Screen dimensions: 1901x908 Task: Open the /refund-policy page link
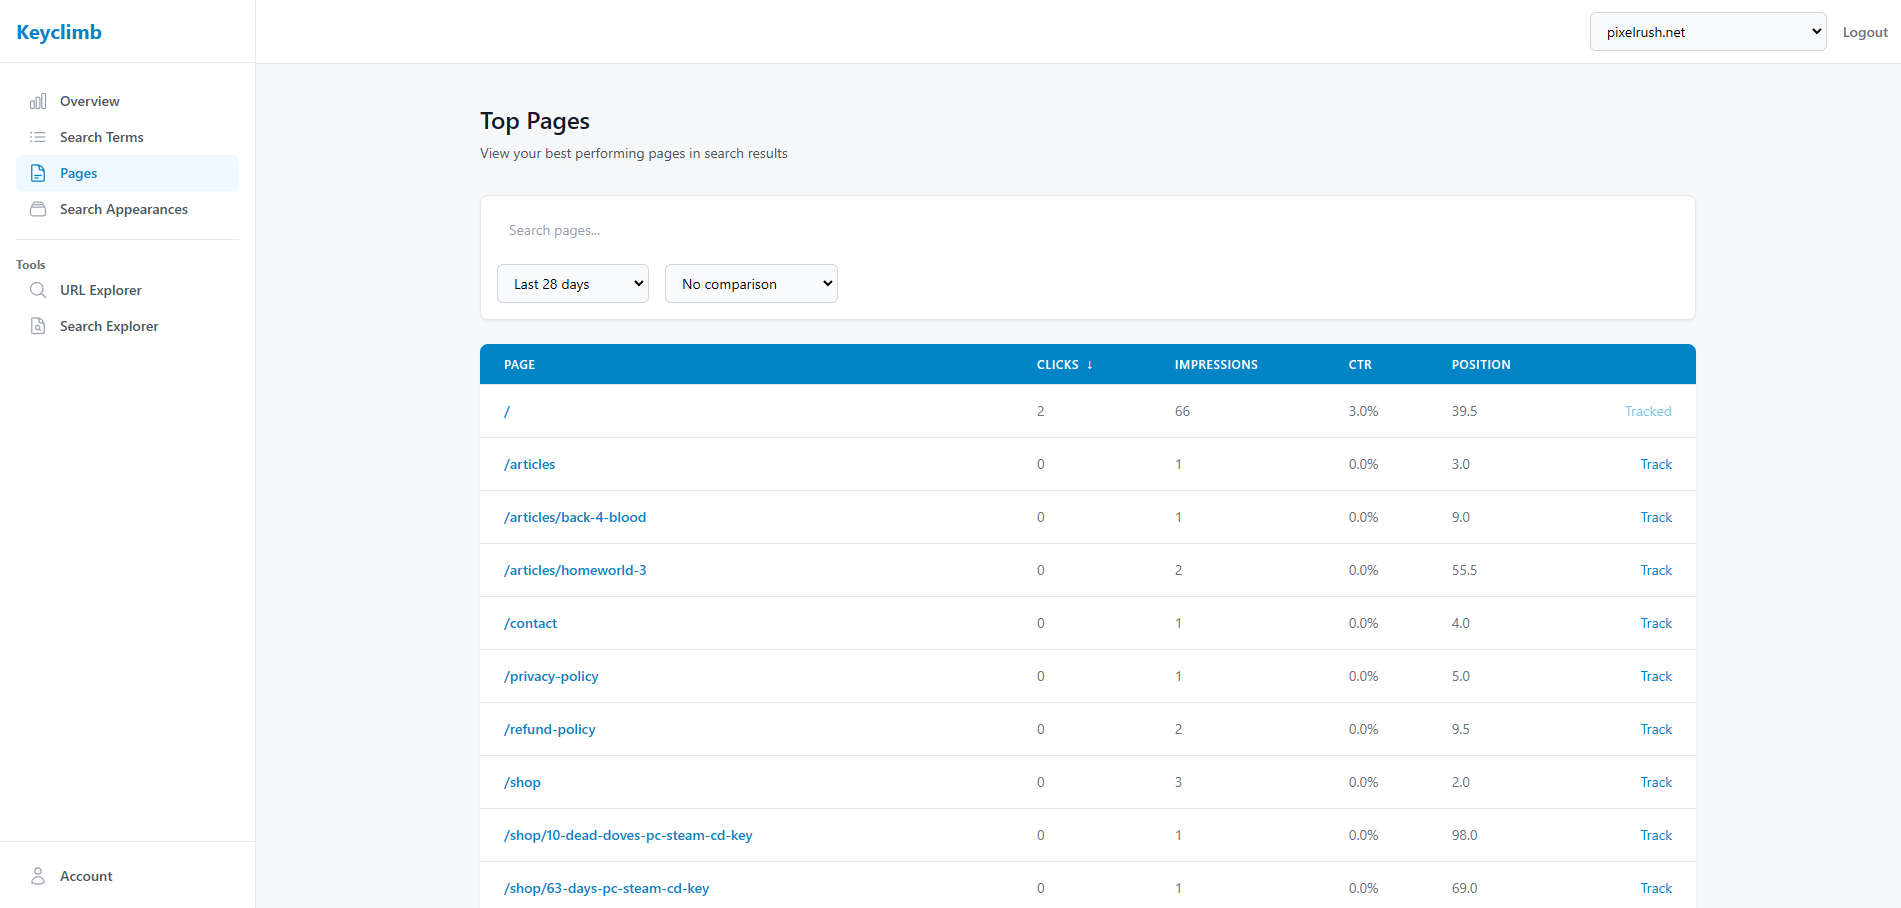(550, 729)
